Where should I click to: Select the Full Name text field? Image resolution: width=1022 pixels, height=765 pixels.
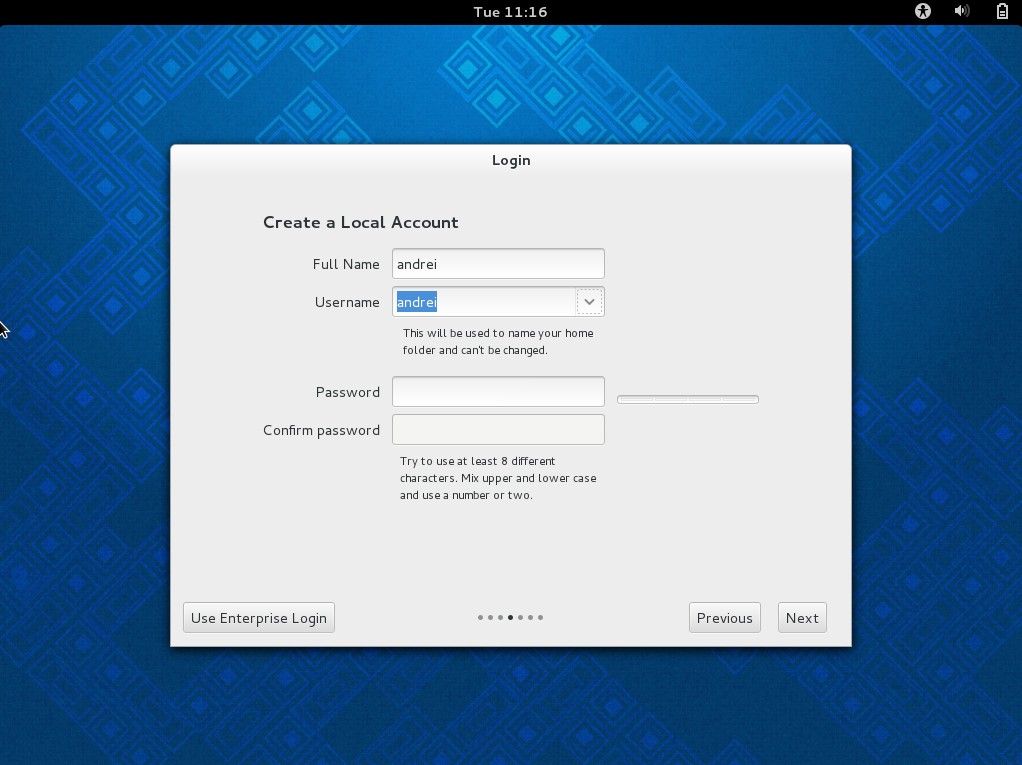click(x=497, y=263)
